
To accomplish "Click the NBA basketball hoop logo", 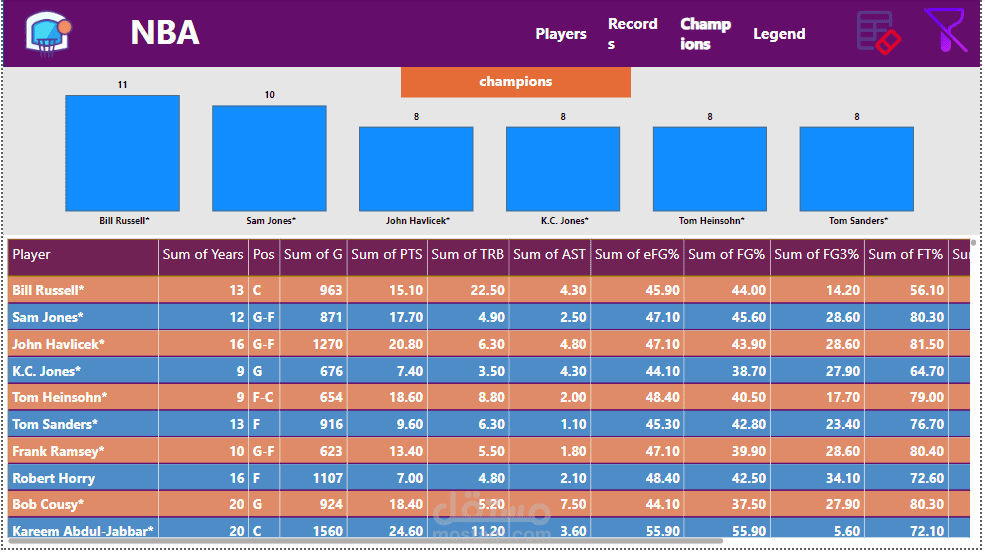I will click(48, 34).
